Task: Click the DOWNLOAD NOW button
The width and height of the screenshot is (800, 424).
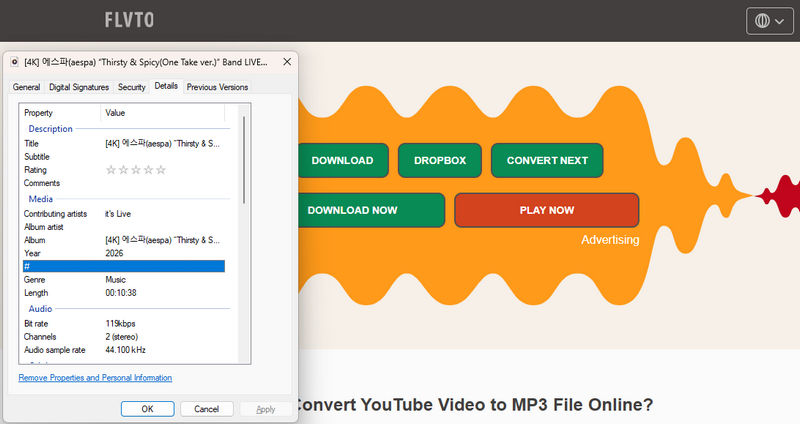Action: (371, 210)
